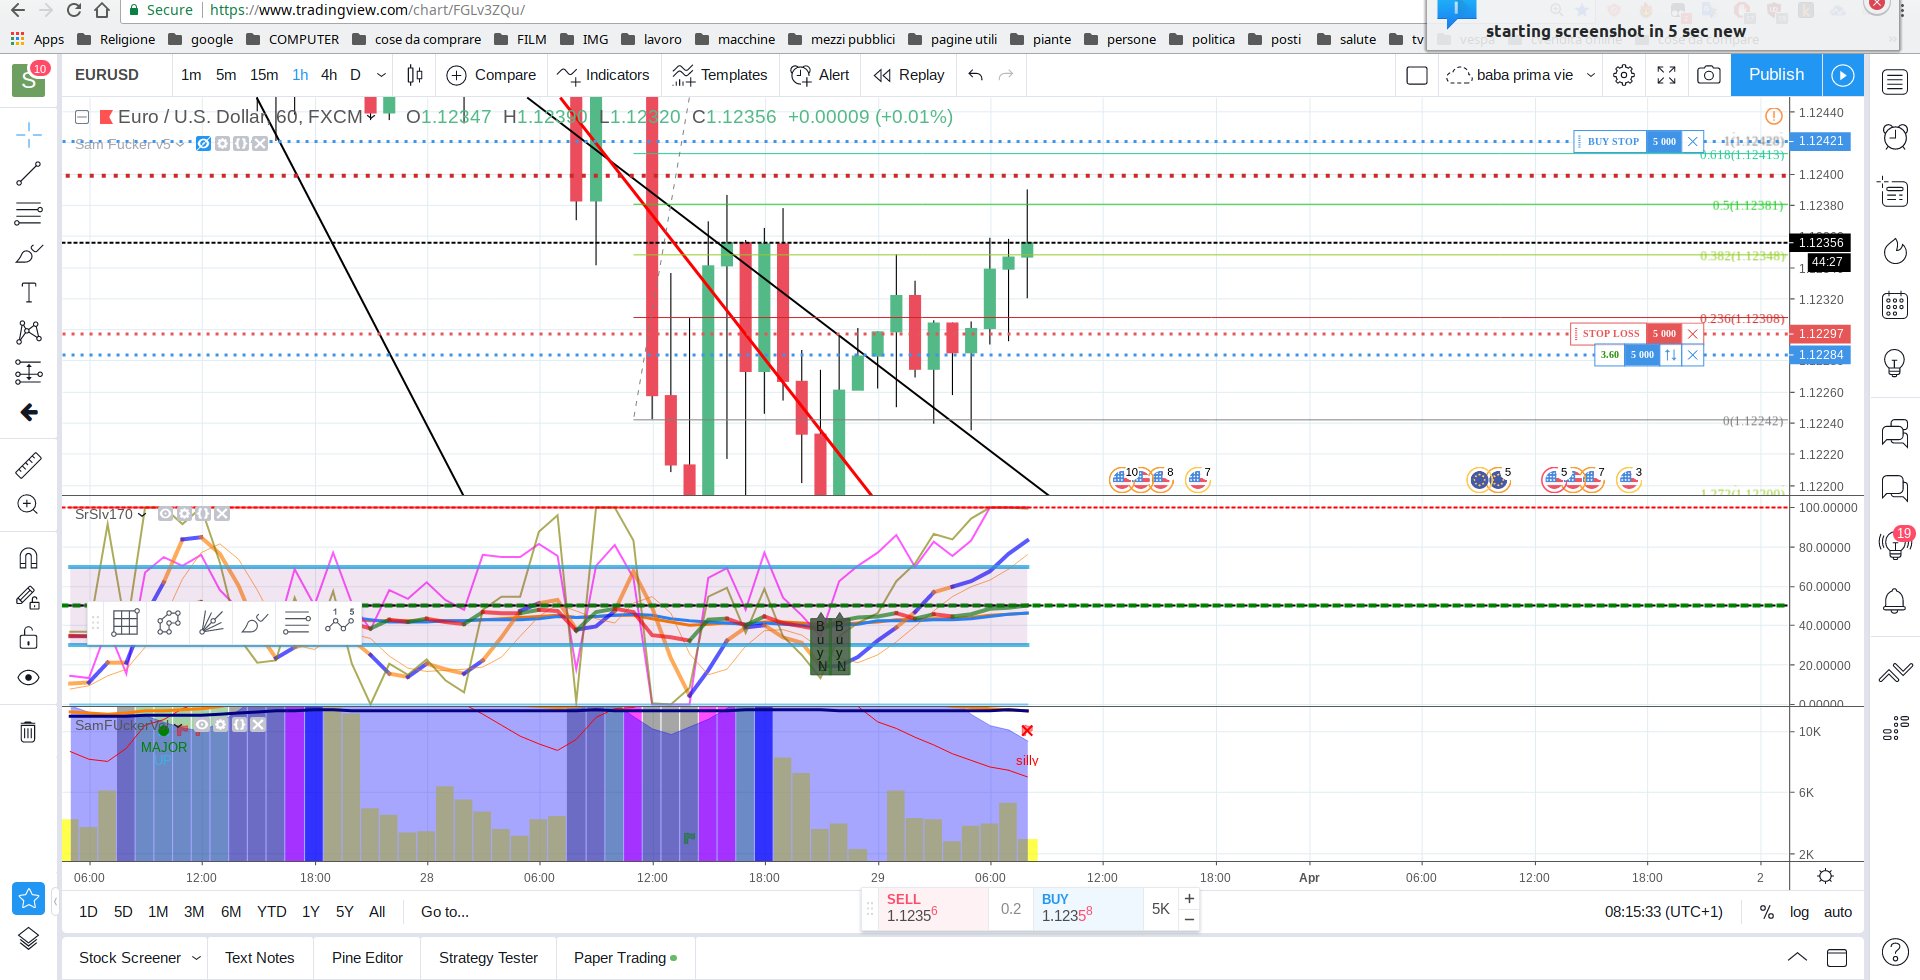The image size is (1920, 980).
Task: Click the back arrow in left toolbar
Action: pos(29,412)
